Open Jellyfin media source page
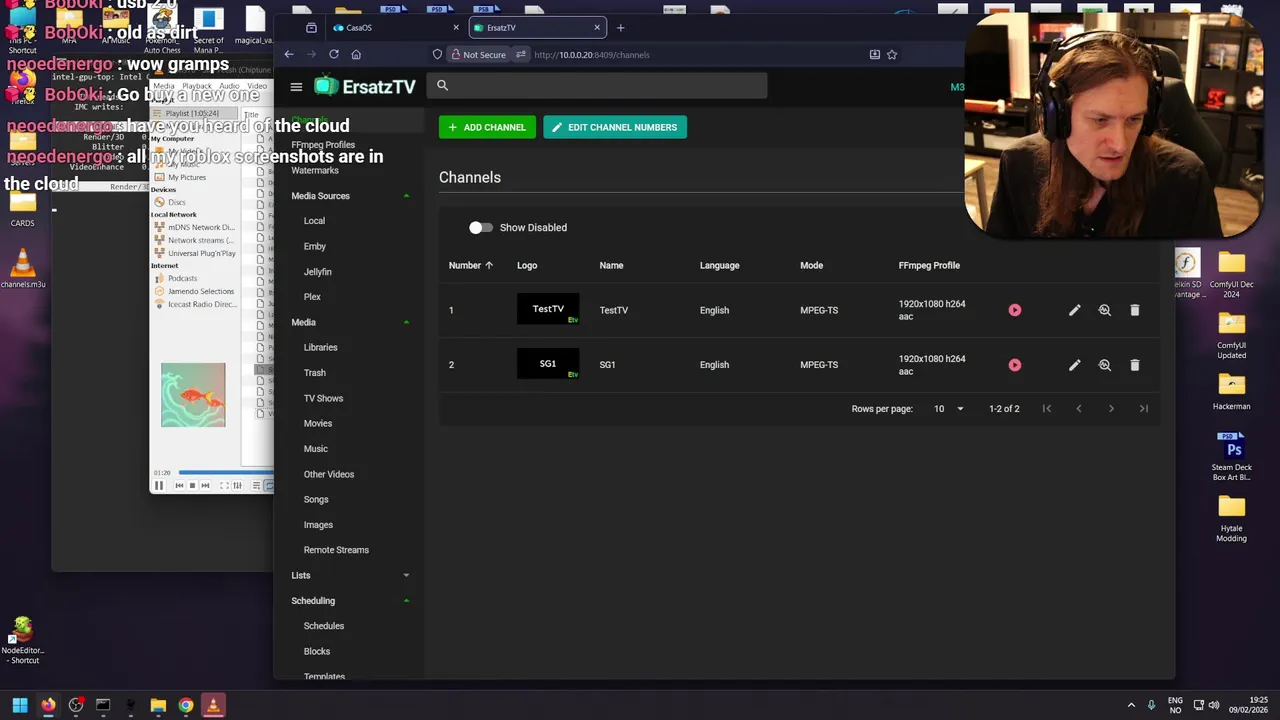 pos(318,272)
